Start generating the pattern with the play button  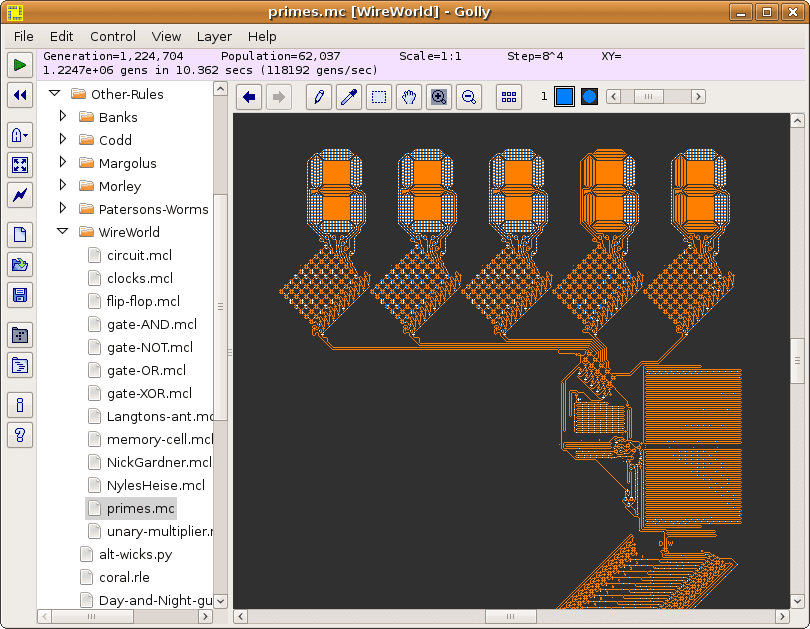(x=20, y=65)
